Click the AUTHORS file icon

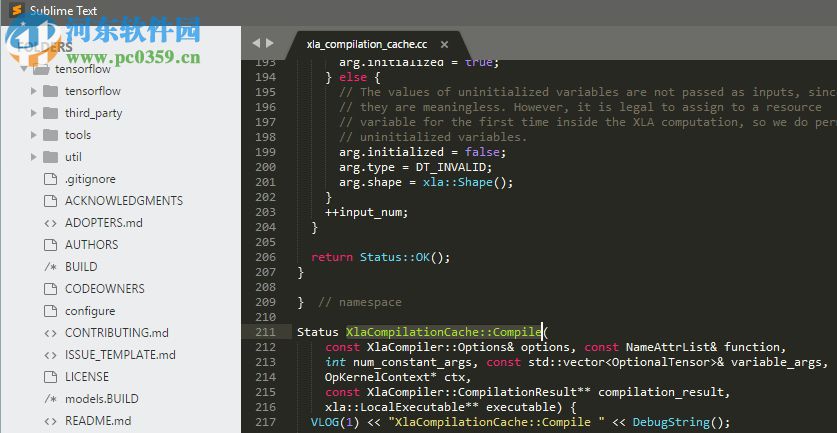[50, 245]
